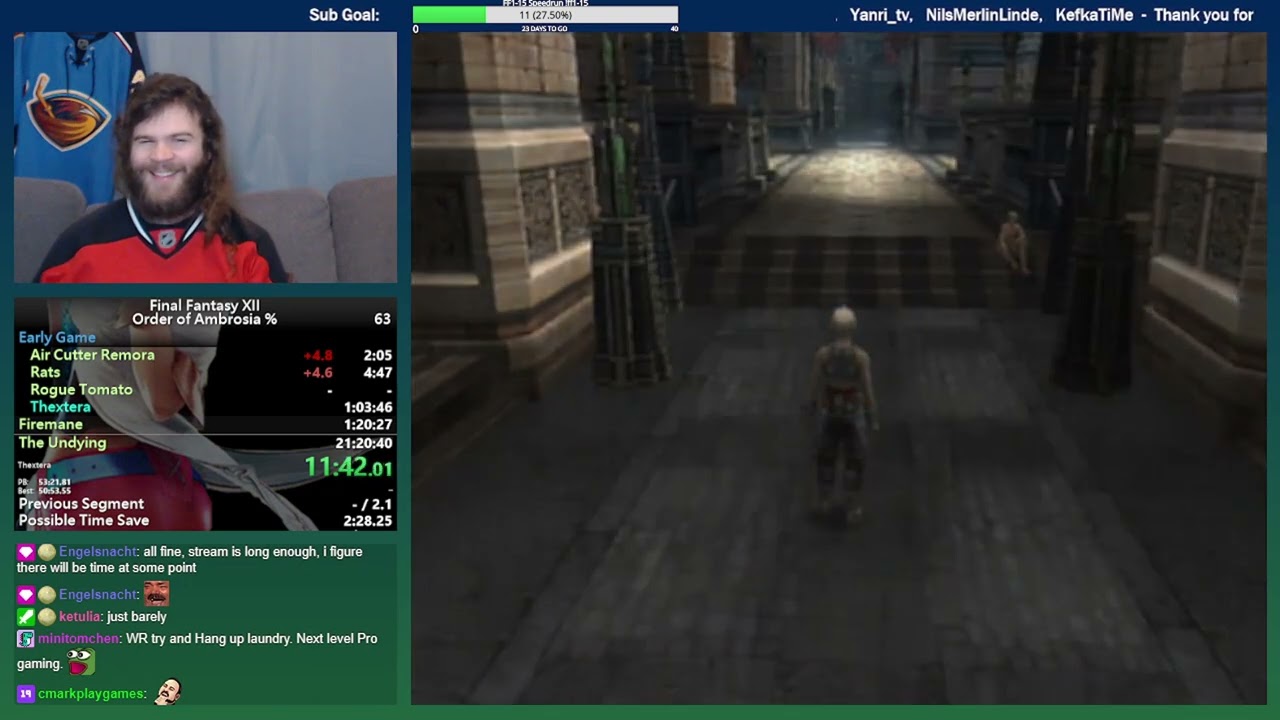This screenshot has width=1280, height=720.
Task: Click the Sub Goal progress bar
Action: pyautogui.click(x=545, y=15)
